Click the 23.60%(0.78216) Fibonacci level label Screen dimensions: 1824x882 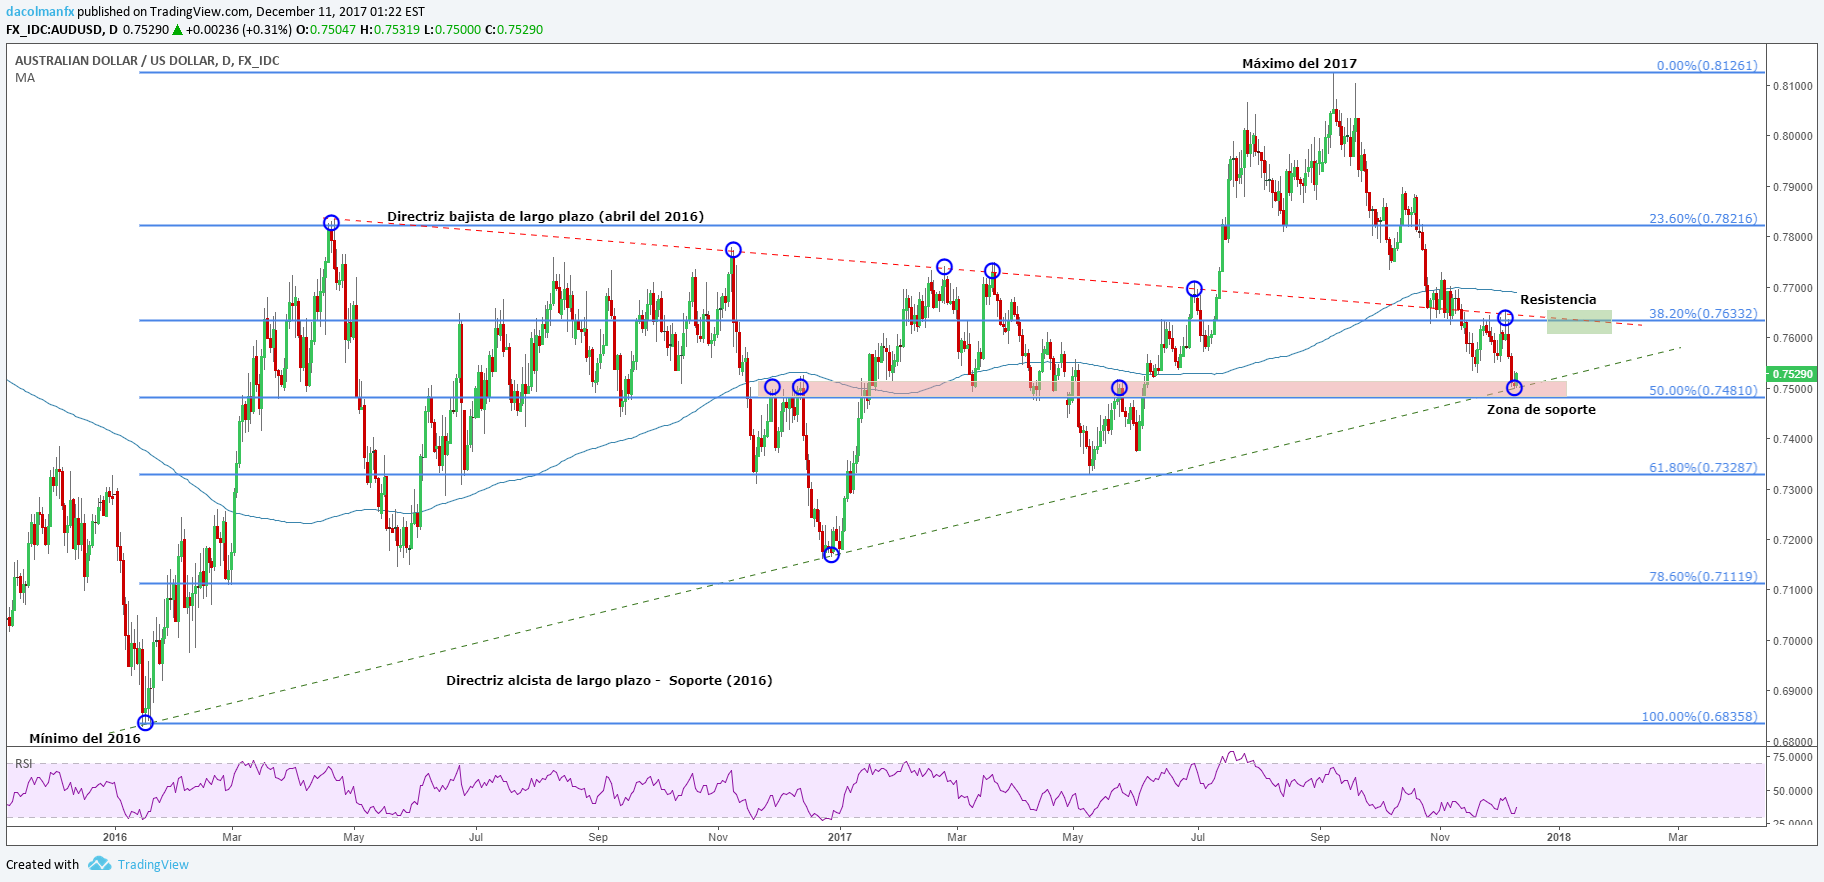1703,219
